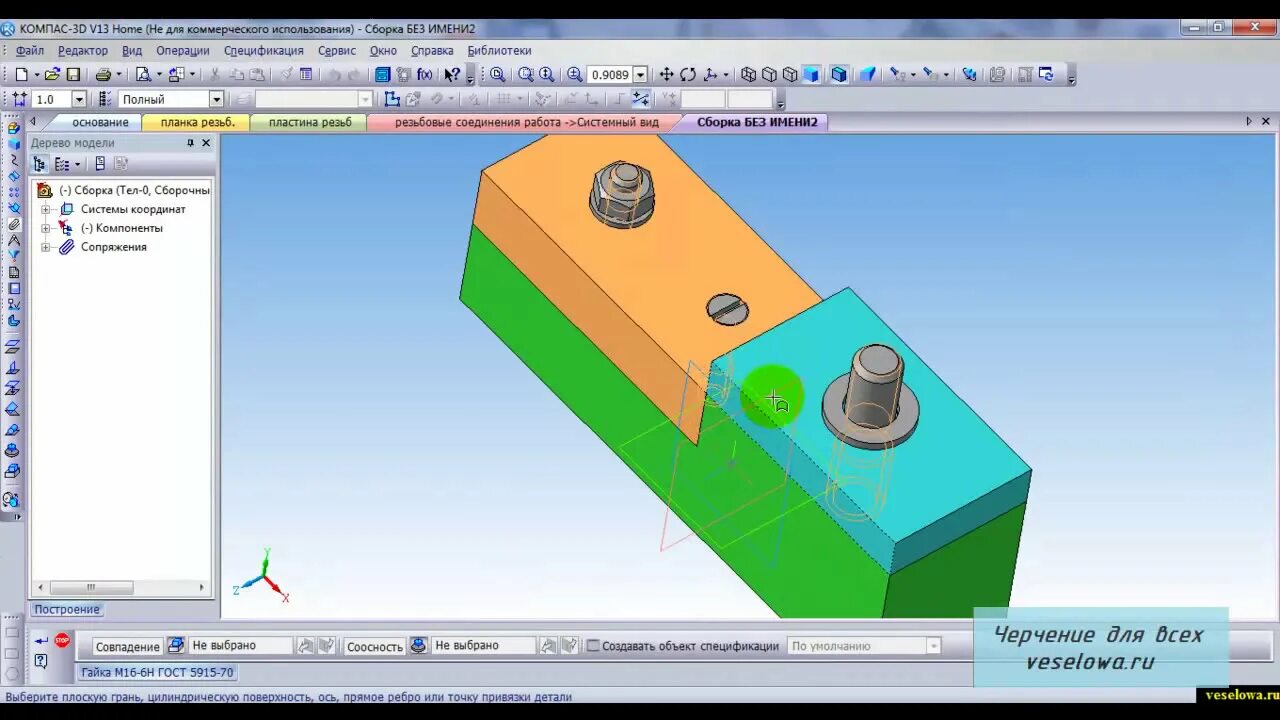Open the Полный display style dropdown
Viewport: 1280px width, 720px height.
click(216, 99)
